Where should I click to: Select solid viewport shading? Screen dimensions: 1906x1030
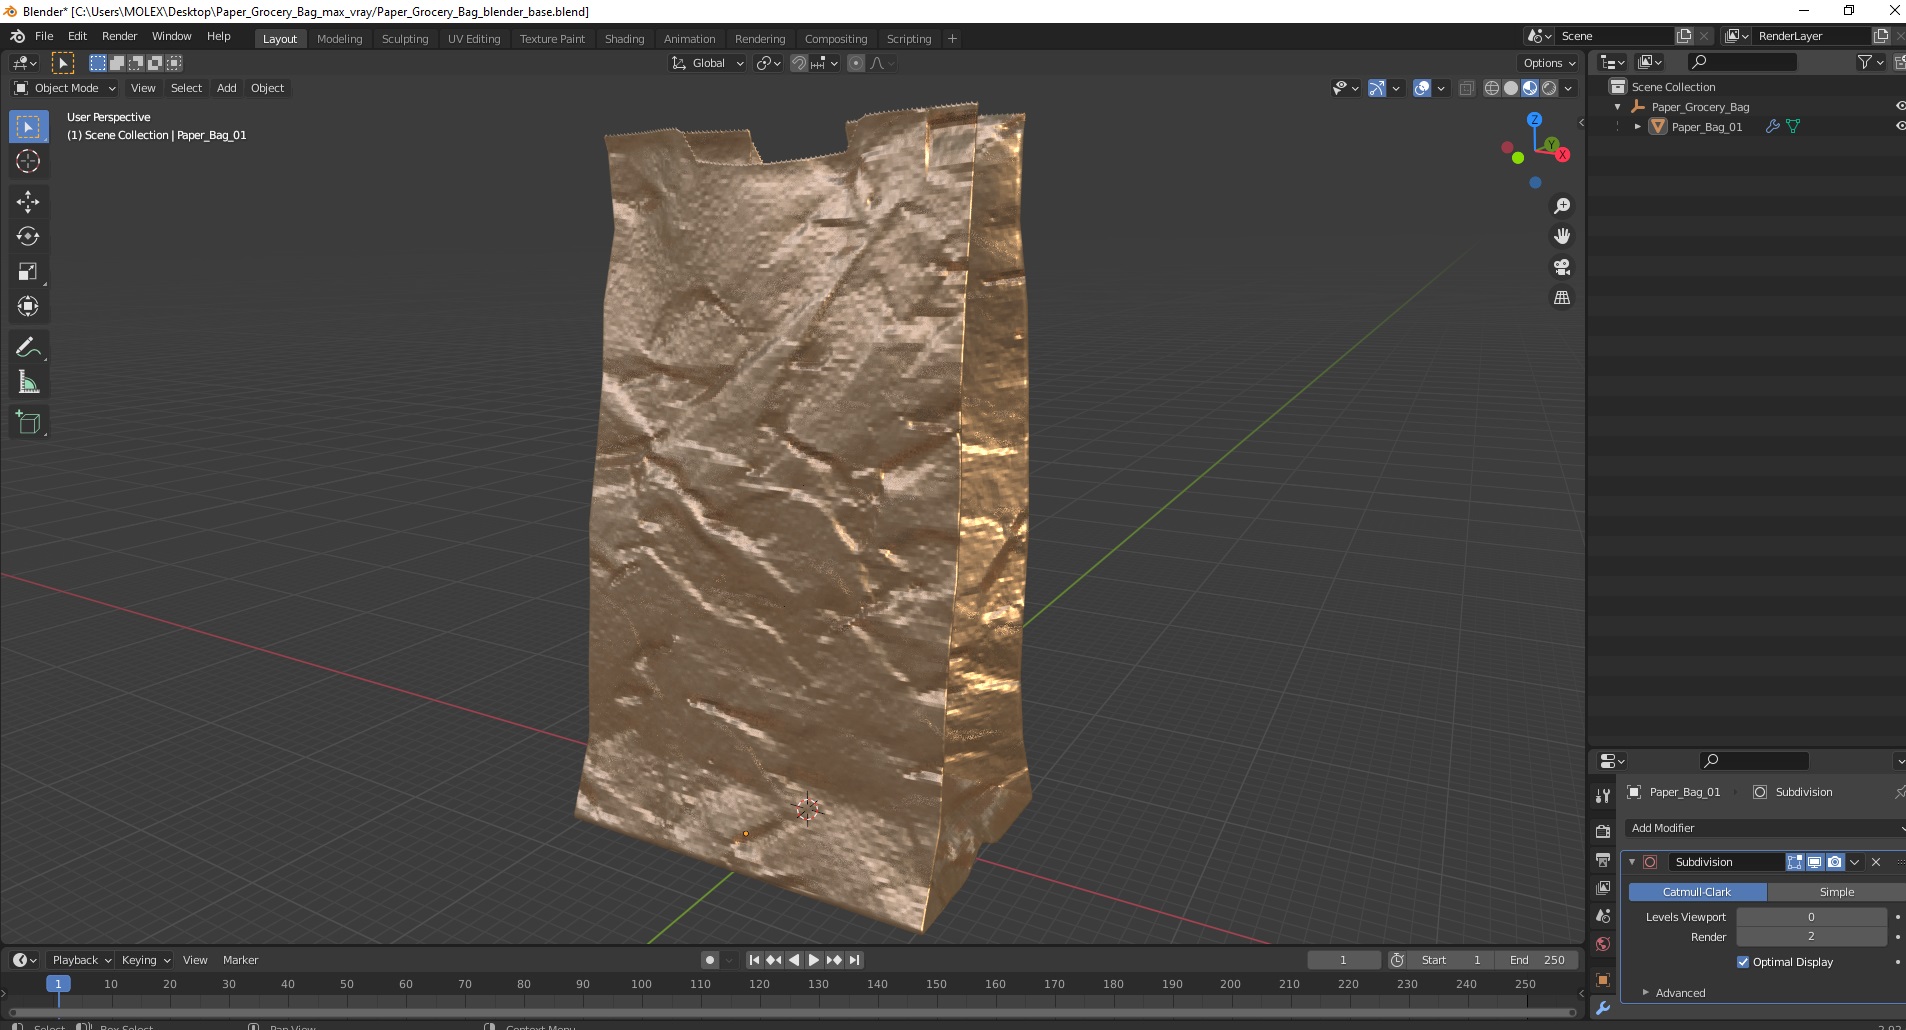point(1510,88)
